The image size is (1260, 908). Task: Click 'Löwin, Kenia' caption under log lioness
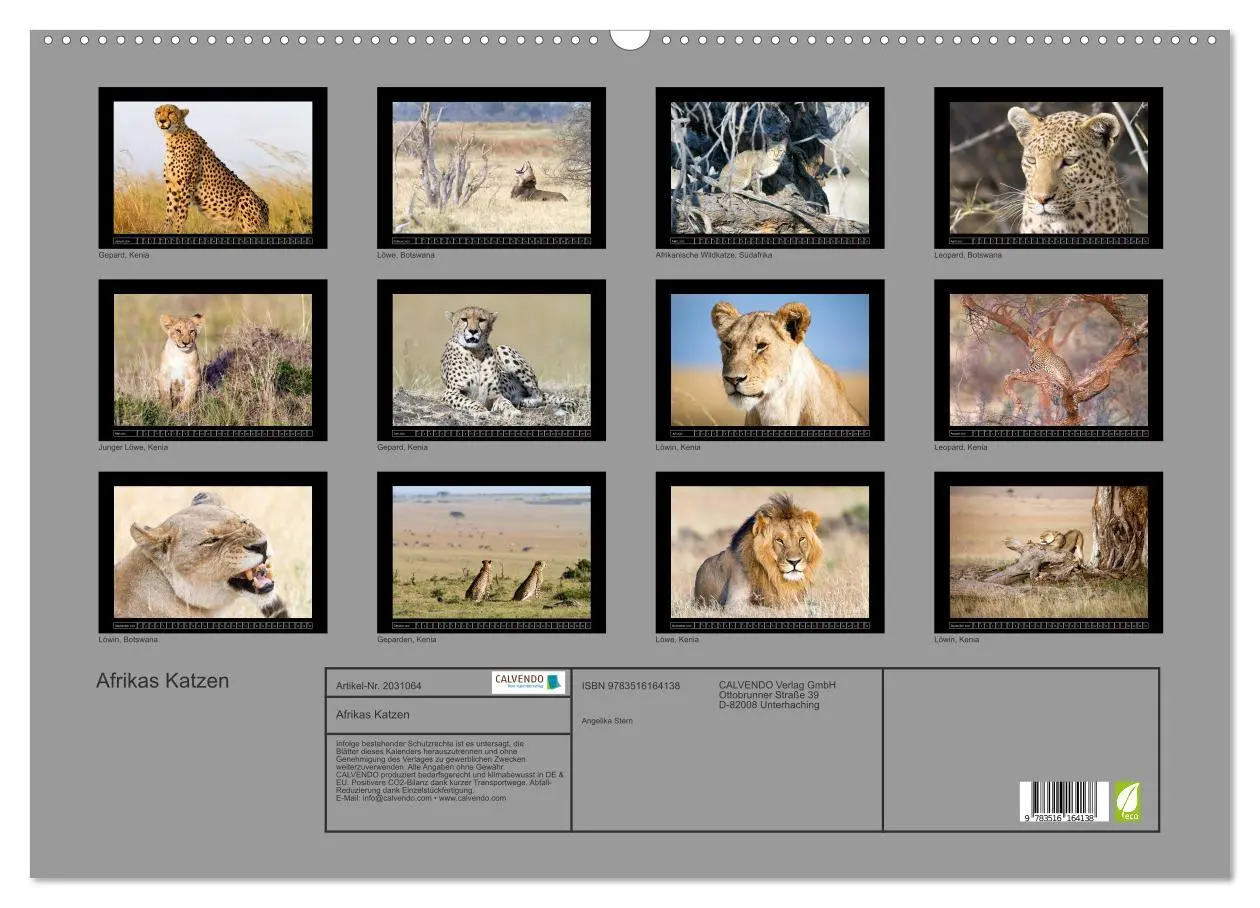(x=957, y=639)
